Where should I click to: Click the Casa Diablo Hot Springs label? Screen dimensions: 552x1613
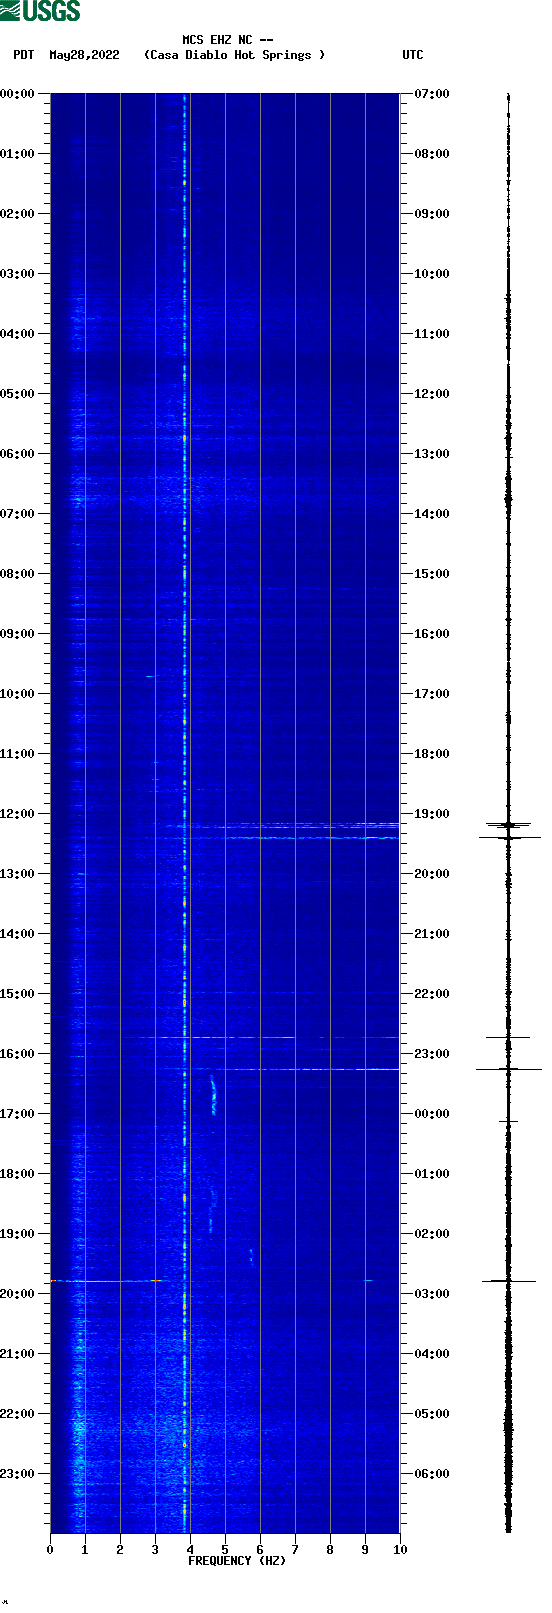pos(235,55)
